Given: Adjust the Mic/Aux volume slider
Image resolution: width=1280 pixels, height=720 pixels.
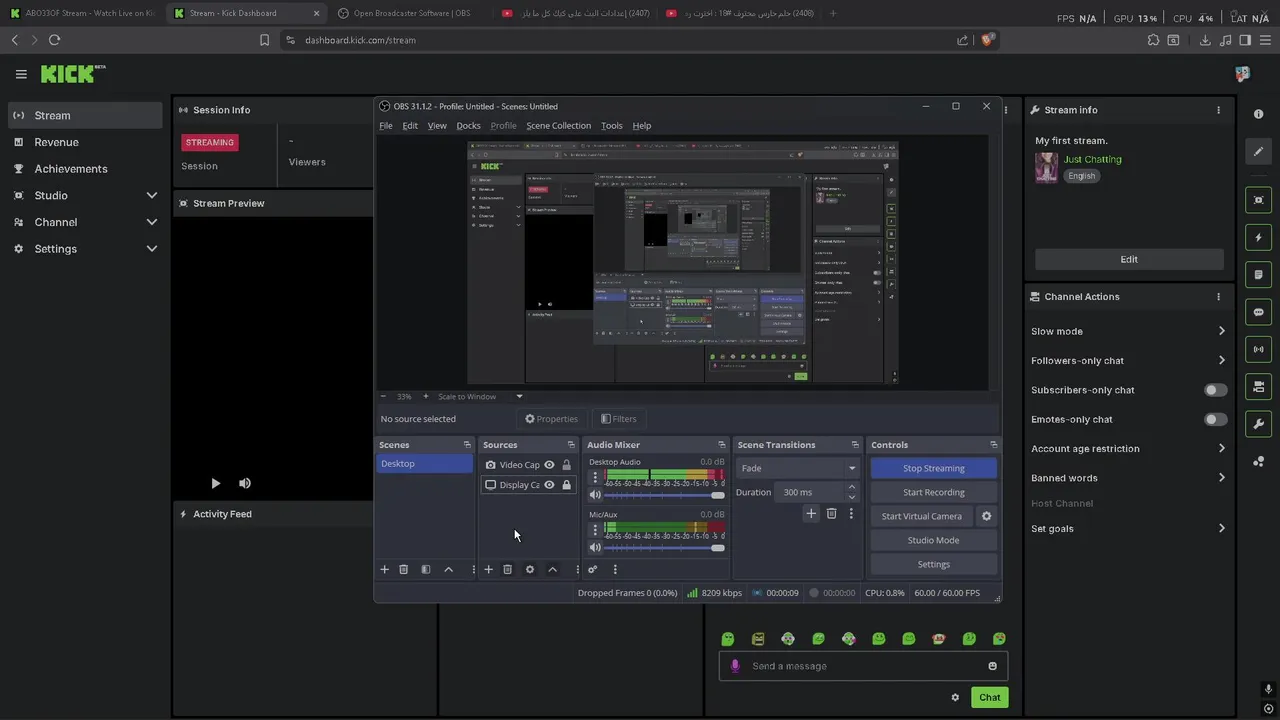Looking at the screenshot, I should pos(664,547).
